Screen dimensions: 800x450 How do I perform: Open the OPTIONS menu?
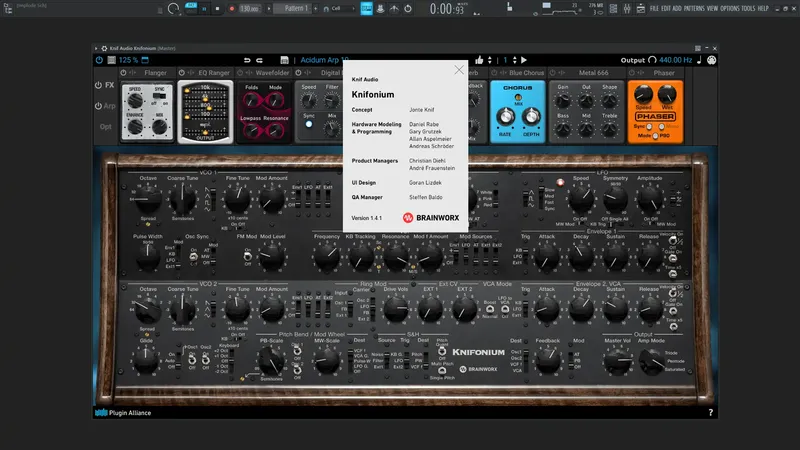(730, 9)
